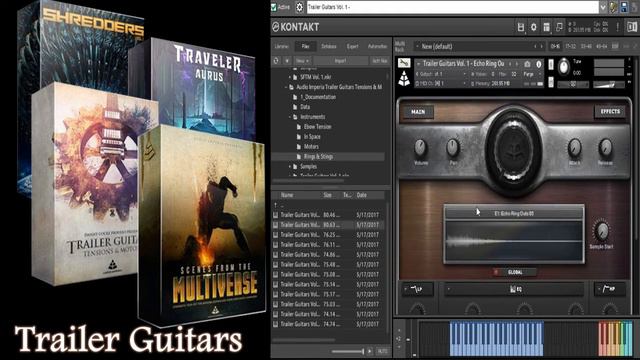
Task: Click the preview volume slider at browser bottom
Action: pos(348,351)
